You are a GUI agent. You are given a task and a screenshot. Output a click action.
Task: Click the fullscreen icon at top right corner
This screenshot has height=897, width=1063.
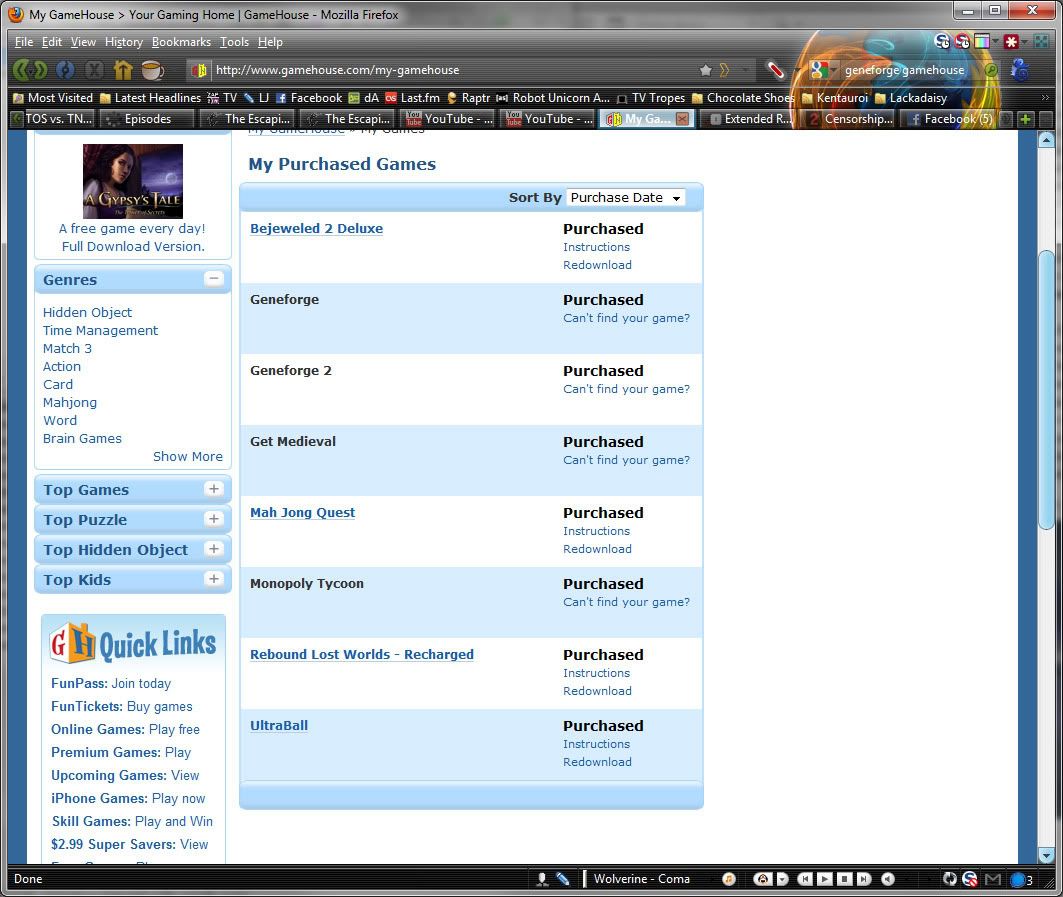click(1041, 42)
